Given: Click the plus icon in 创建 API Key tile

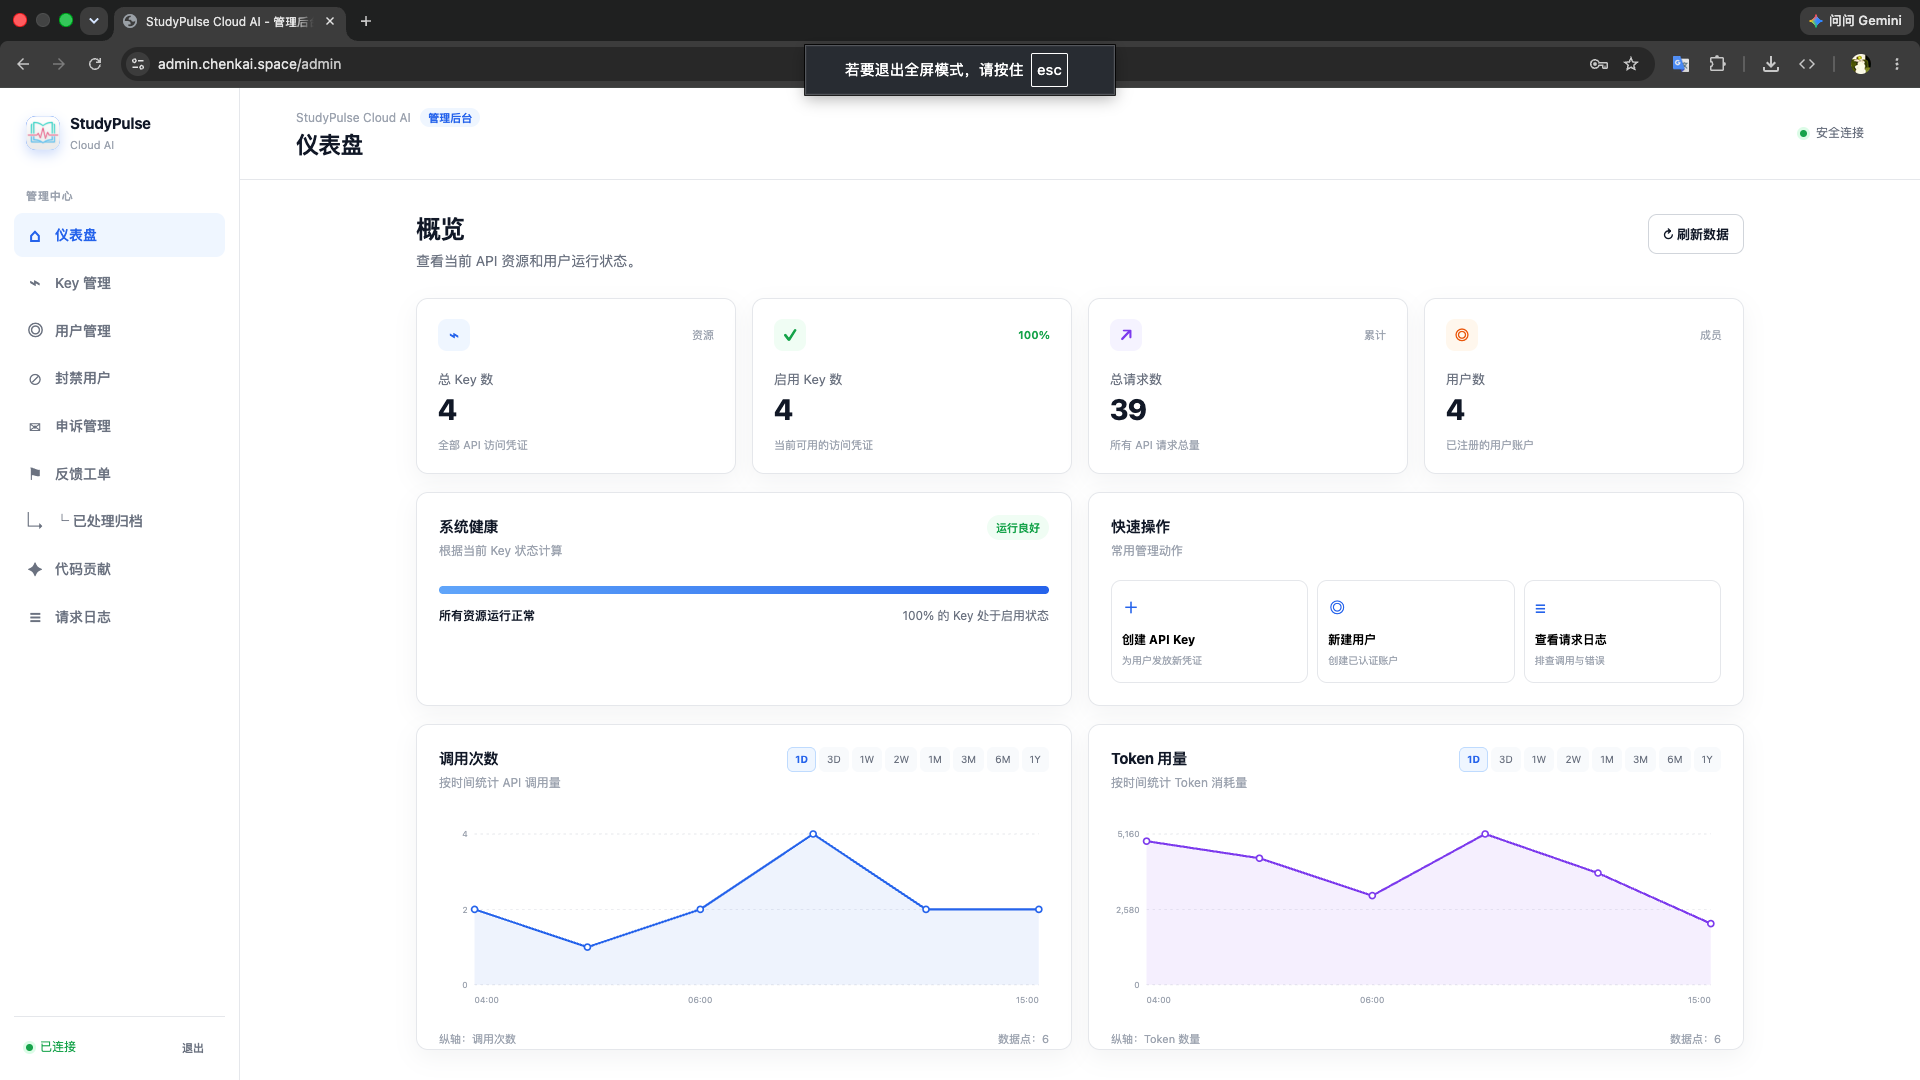Looking at the screenshot, I should (x=1131, y=607).
